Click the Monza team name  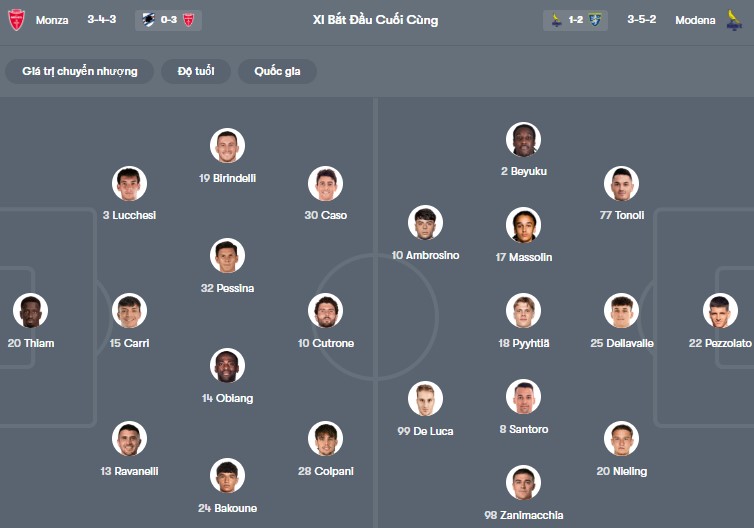(x=52, y=20)
